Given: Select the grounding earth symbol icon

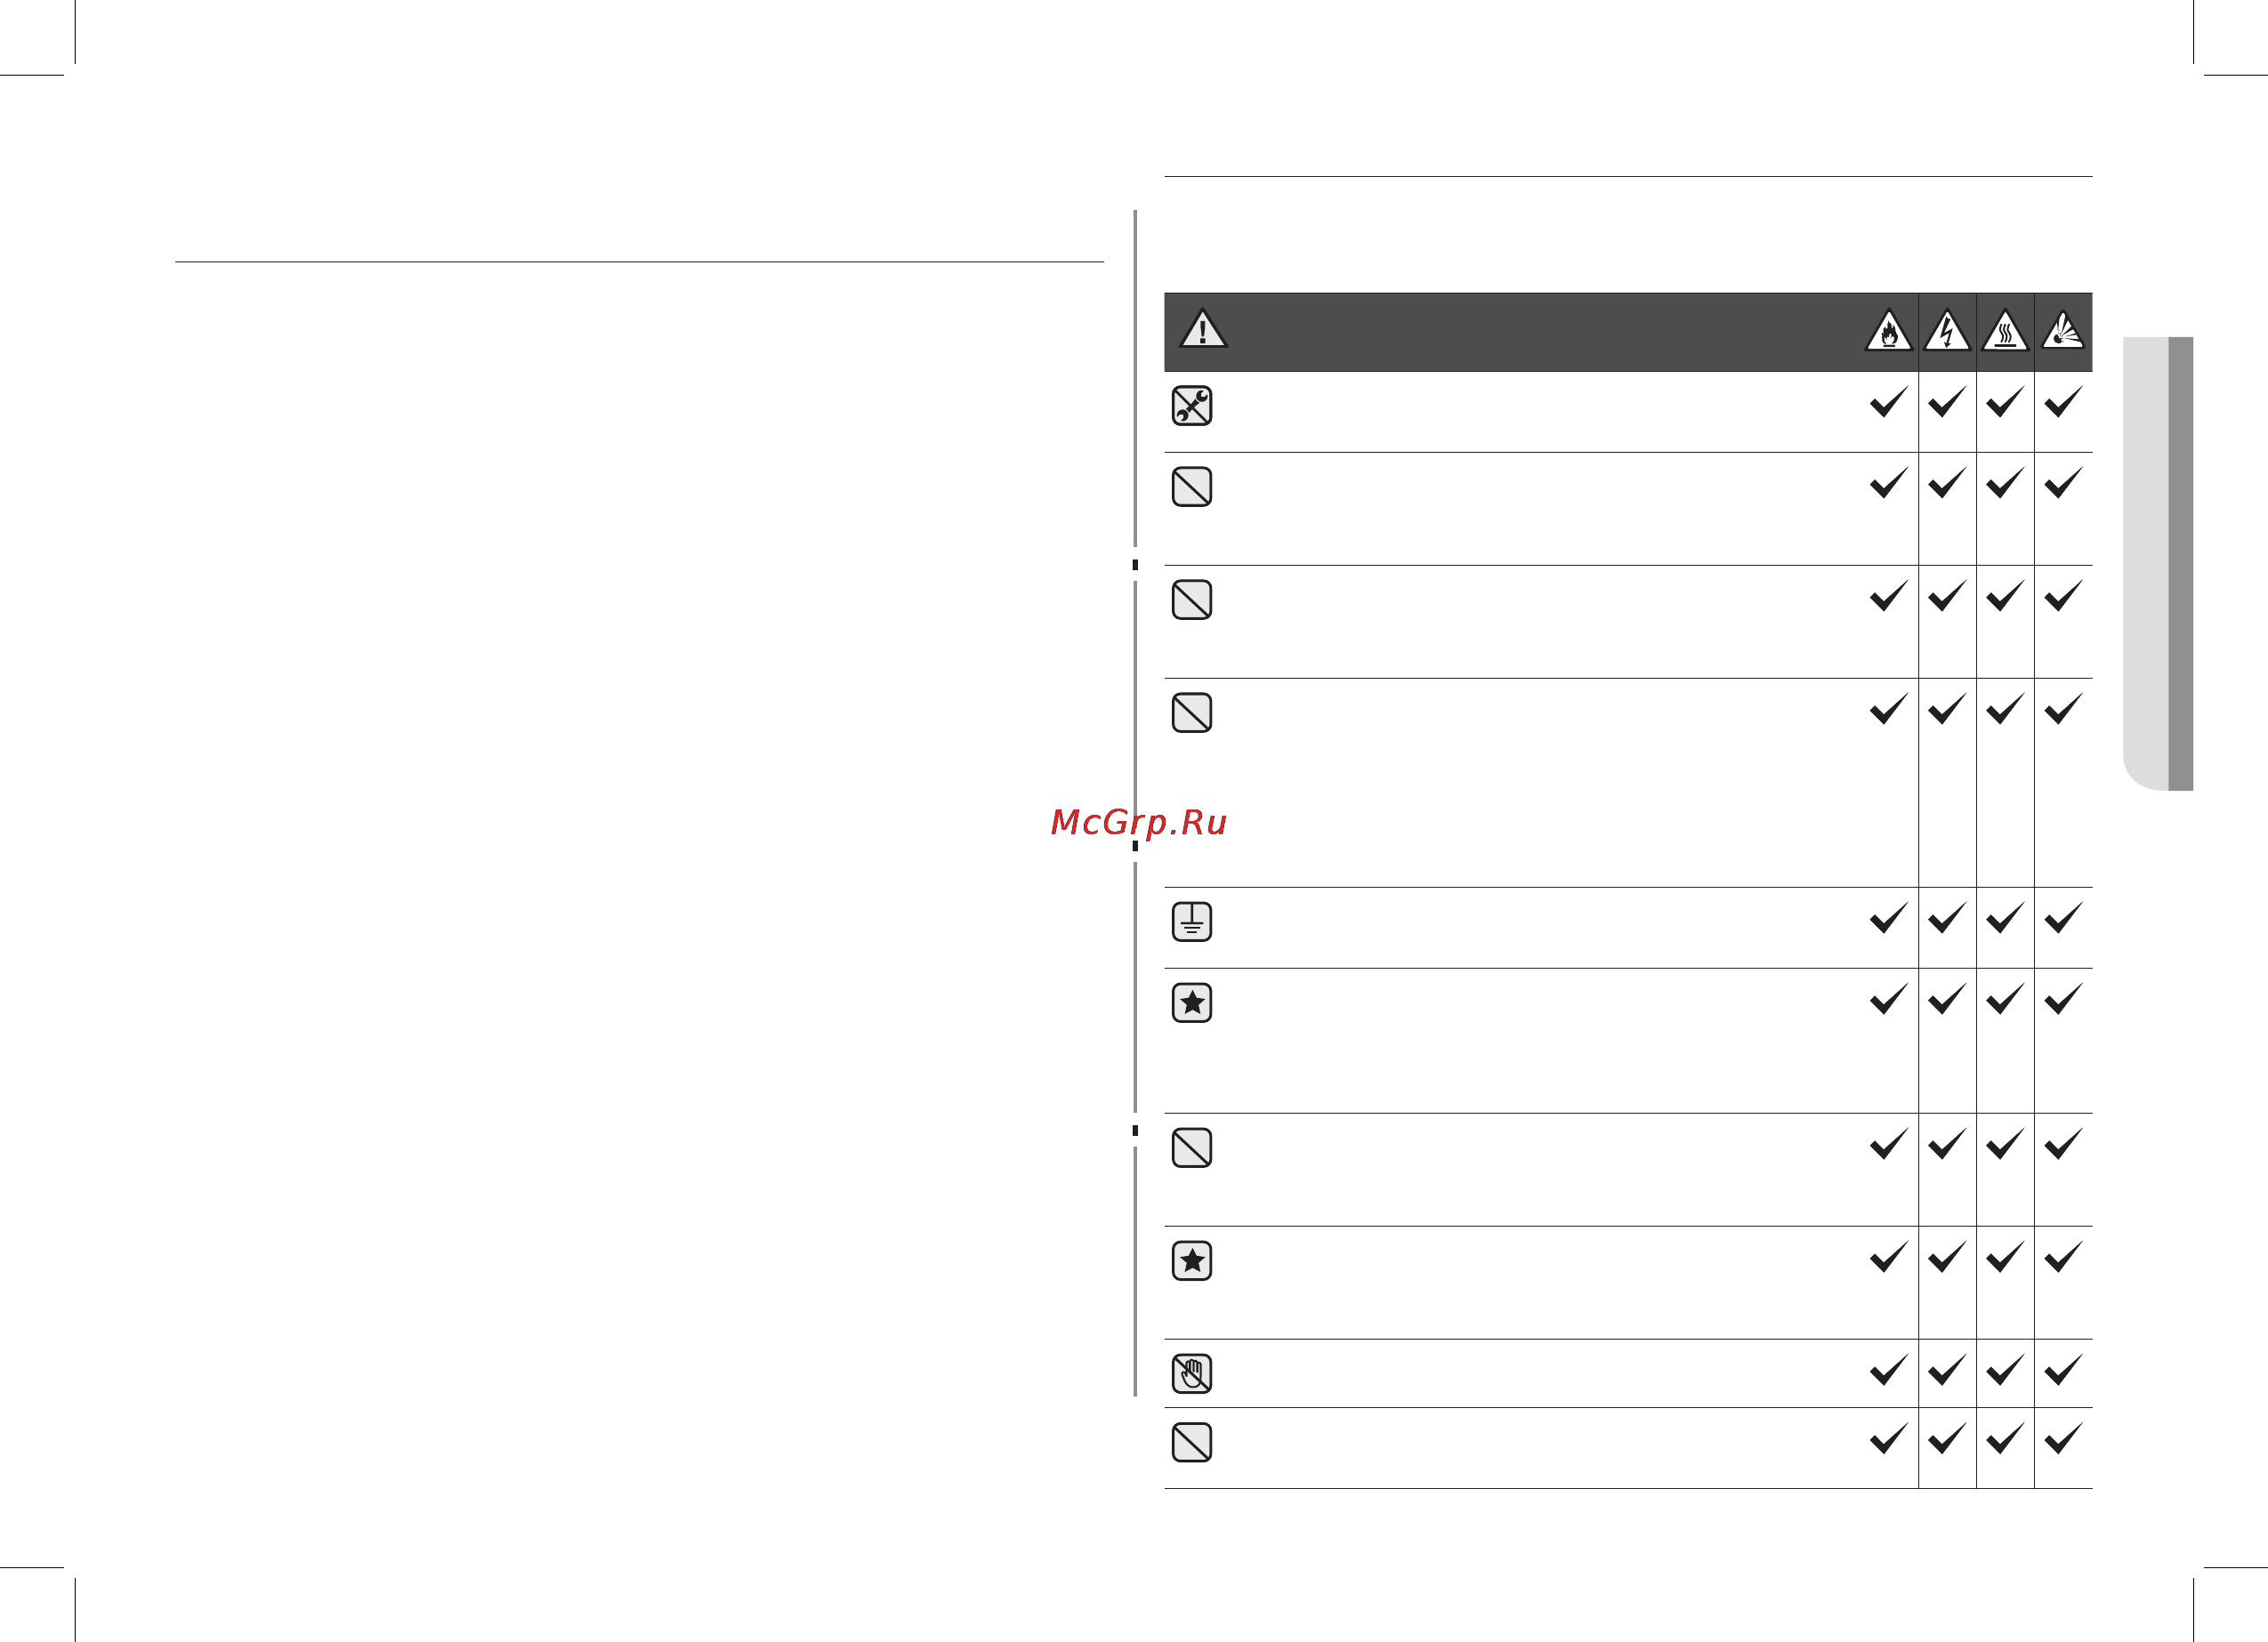Looking at the screenshot, I should pos(1192,921).
